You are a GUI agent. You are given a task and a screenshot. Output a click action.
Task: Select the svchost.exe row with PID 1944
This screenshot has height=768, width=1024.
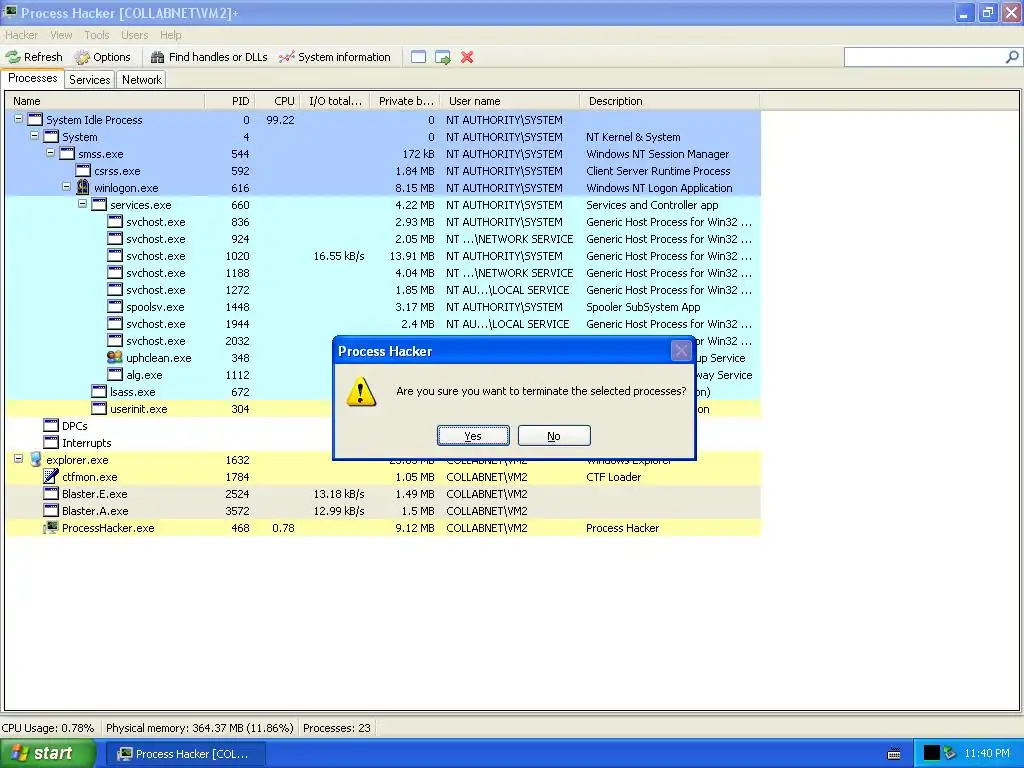pyautogui.click(x=383, y=324)
